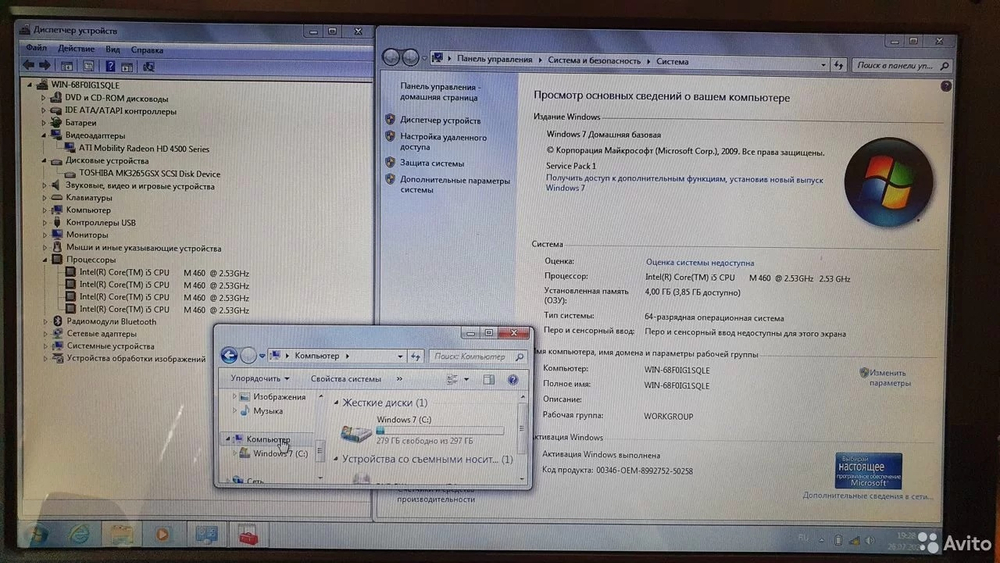
Task: Select the Контроллеры USB tree item
Action: click(101, 223)
